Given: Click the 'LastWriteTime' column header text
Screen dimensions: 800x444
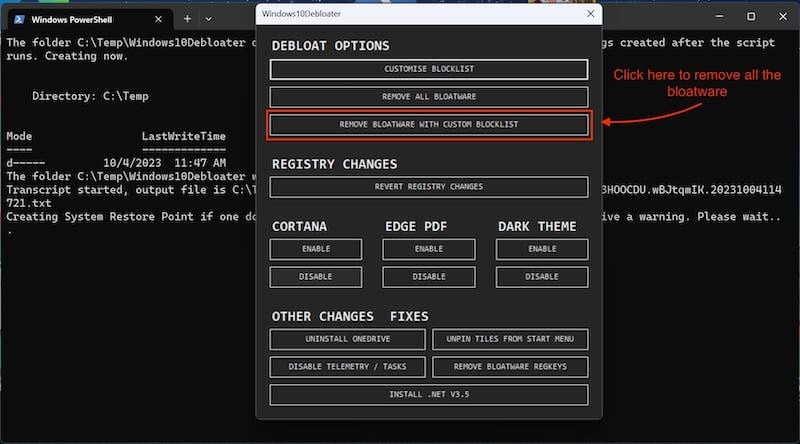Looking at the screenshot, I should 184,136.
